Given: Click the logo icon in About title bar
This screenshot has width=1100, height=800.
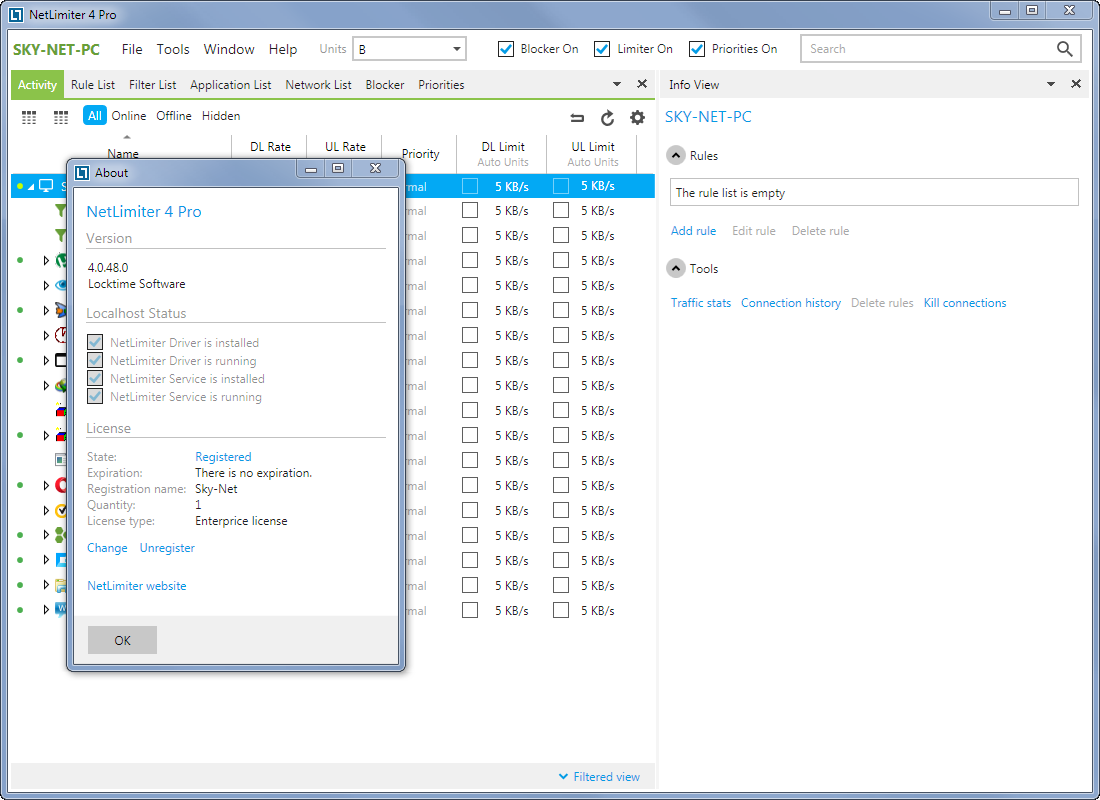Looking at the screenshot, I should click(82, 173).
